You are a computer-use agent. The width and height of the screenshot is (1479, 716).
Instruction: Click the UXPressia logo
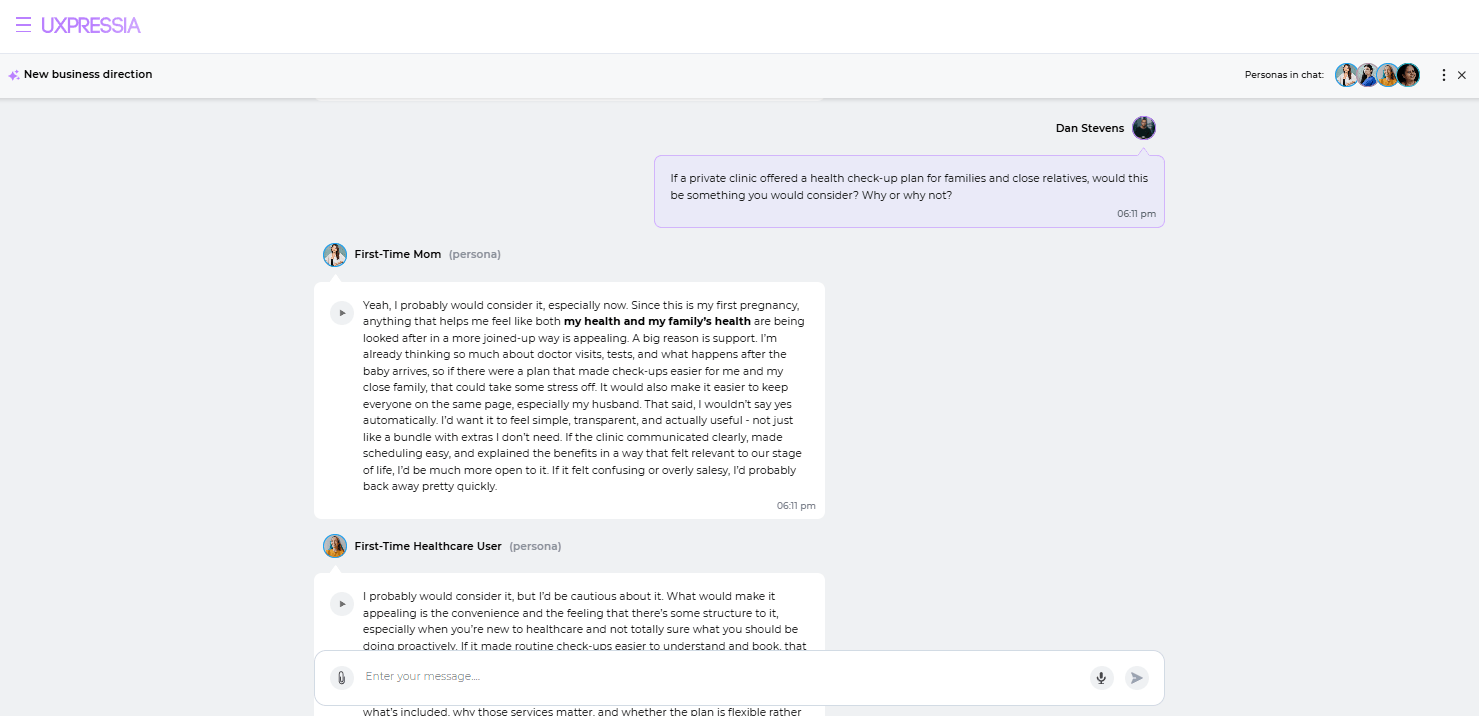pos(91,25)
